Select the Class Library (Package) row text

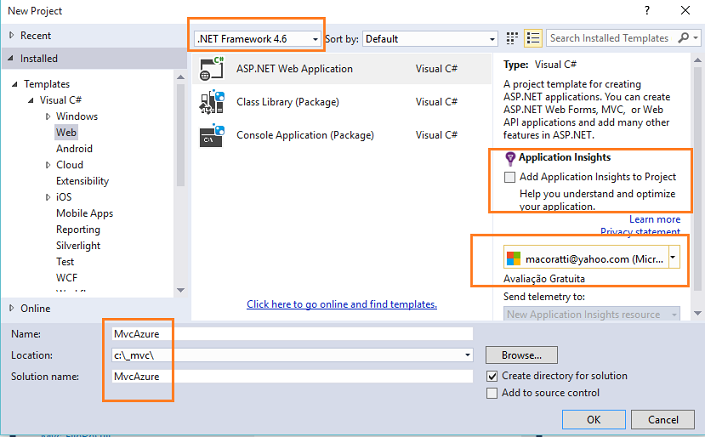(x=288, y=102)
